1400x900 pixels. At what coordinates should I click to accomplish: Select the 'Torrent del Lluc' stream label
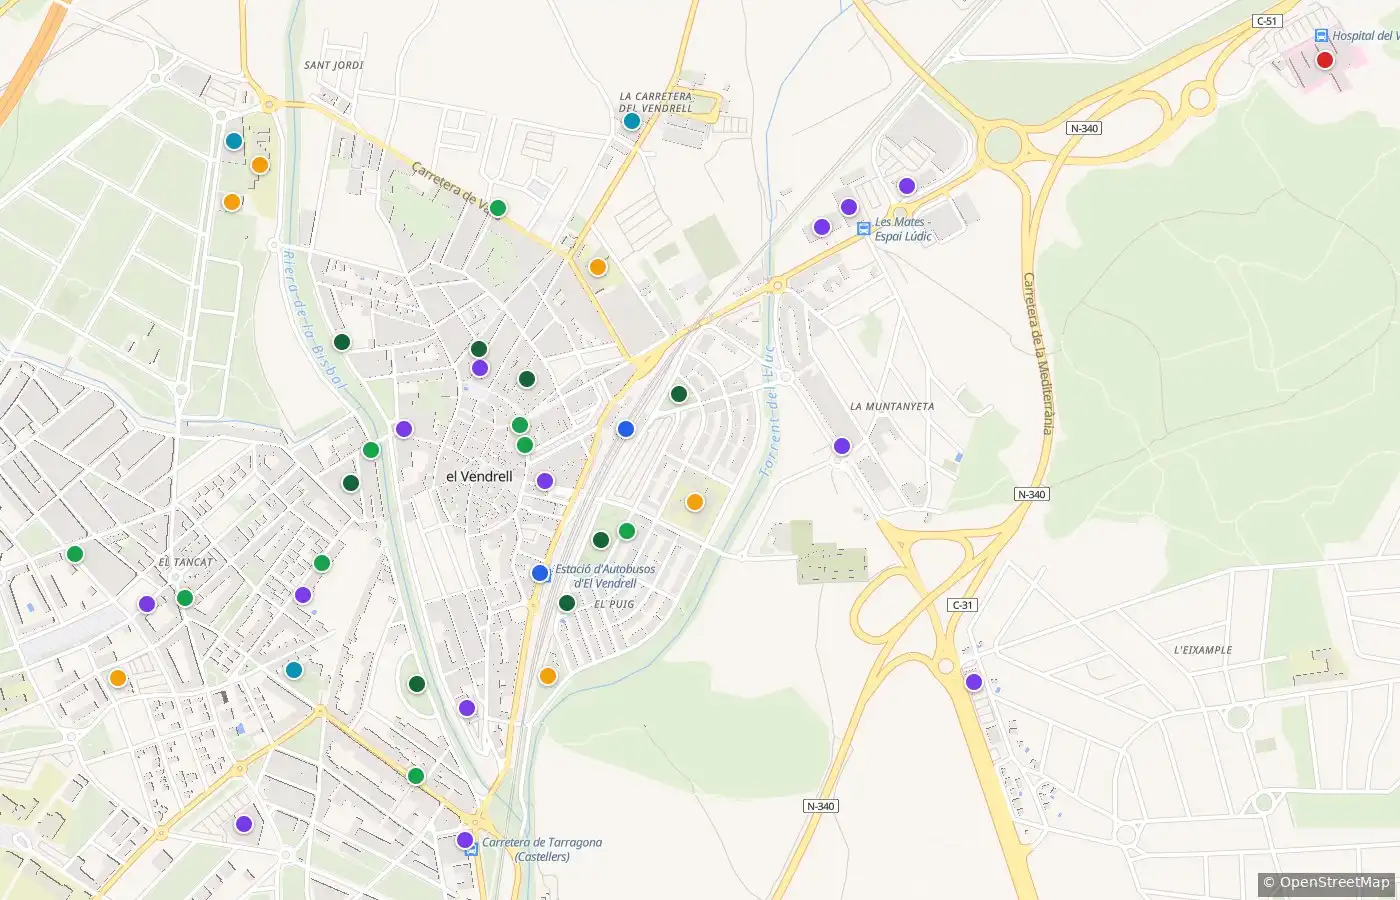pyautogui.click(x=770, y=410)
